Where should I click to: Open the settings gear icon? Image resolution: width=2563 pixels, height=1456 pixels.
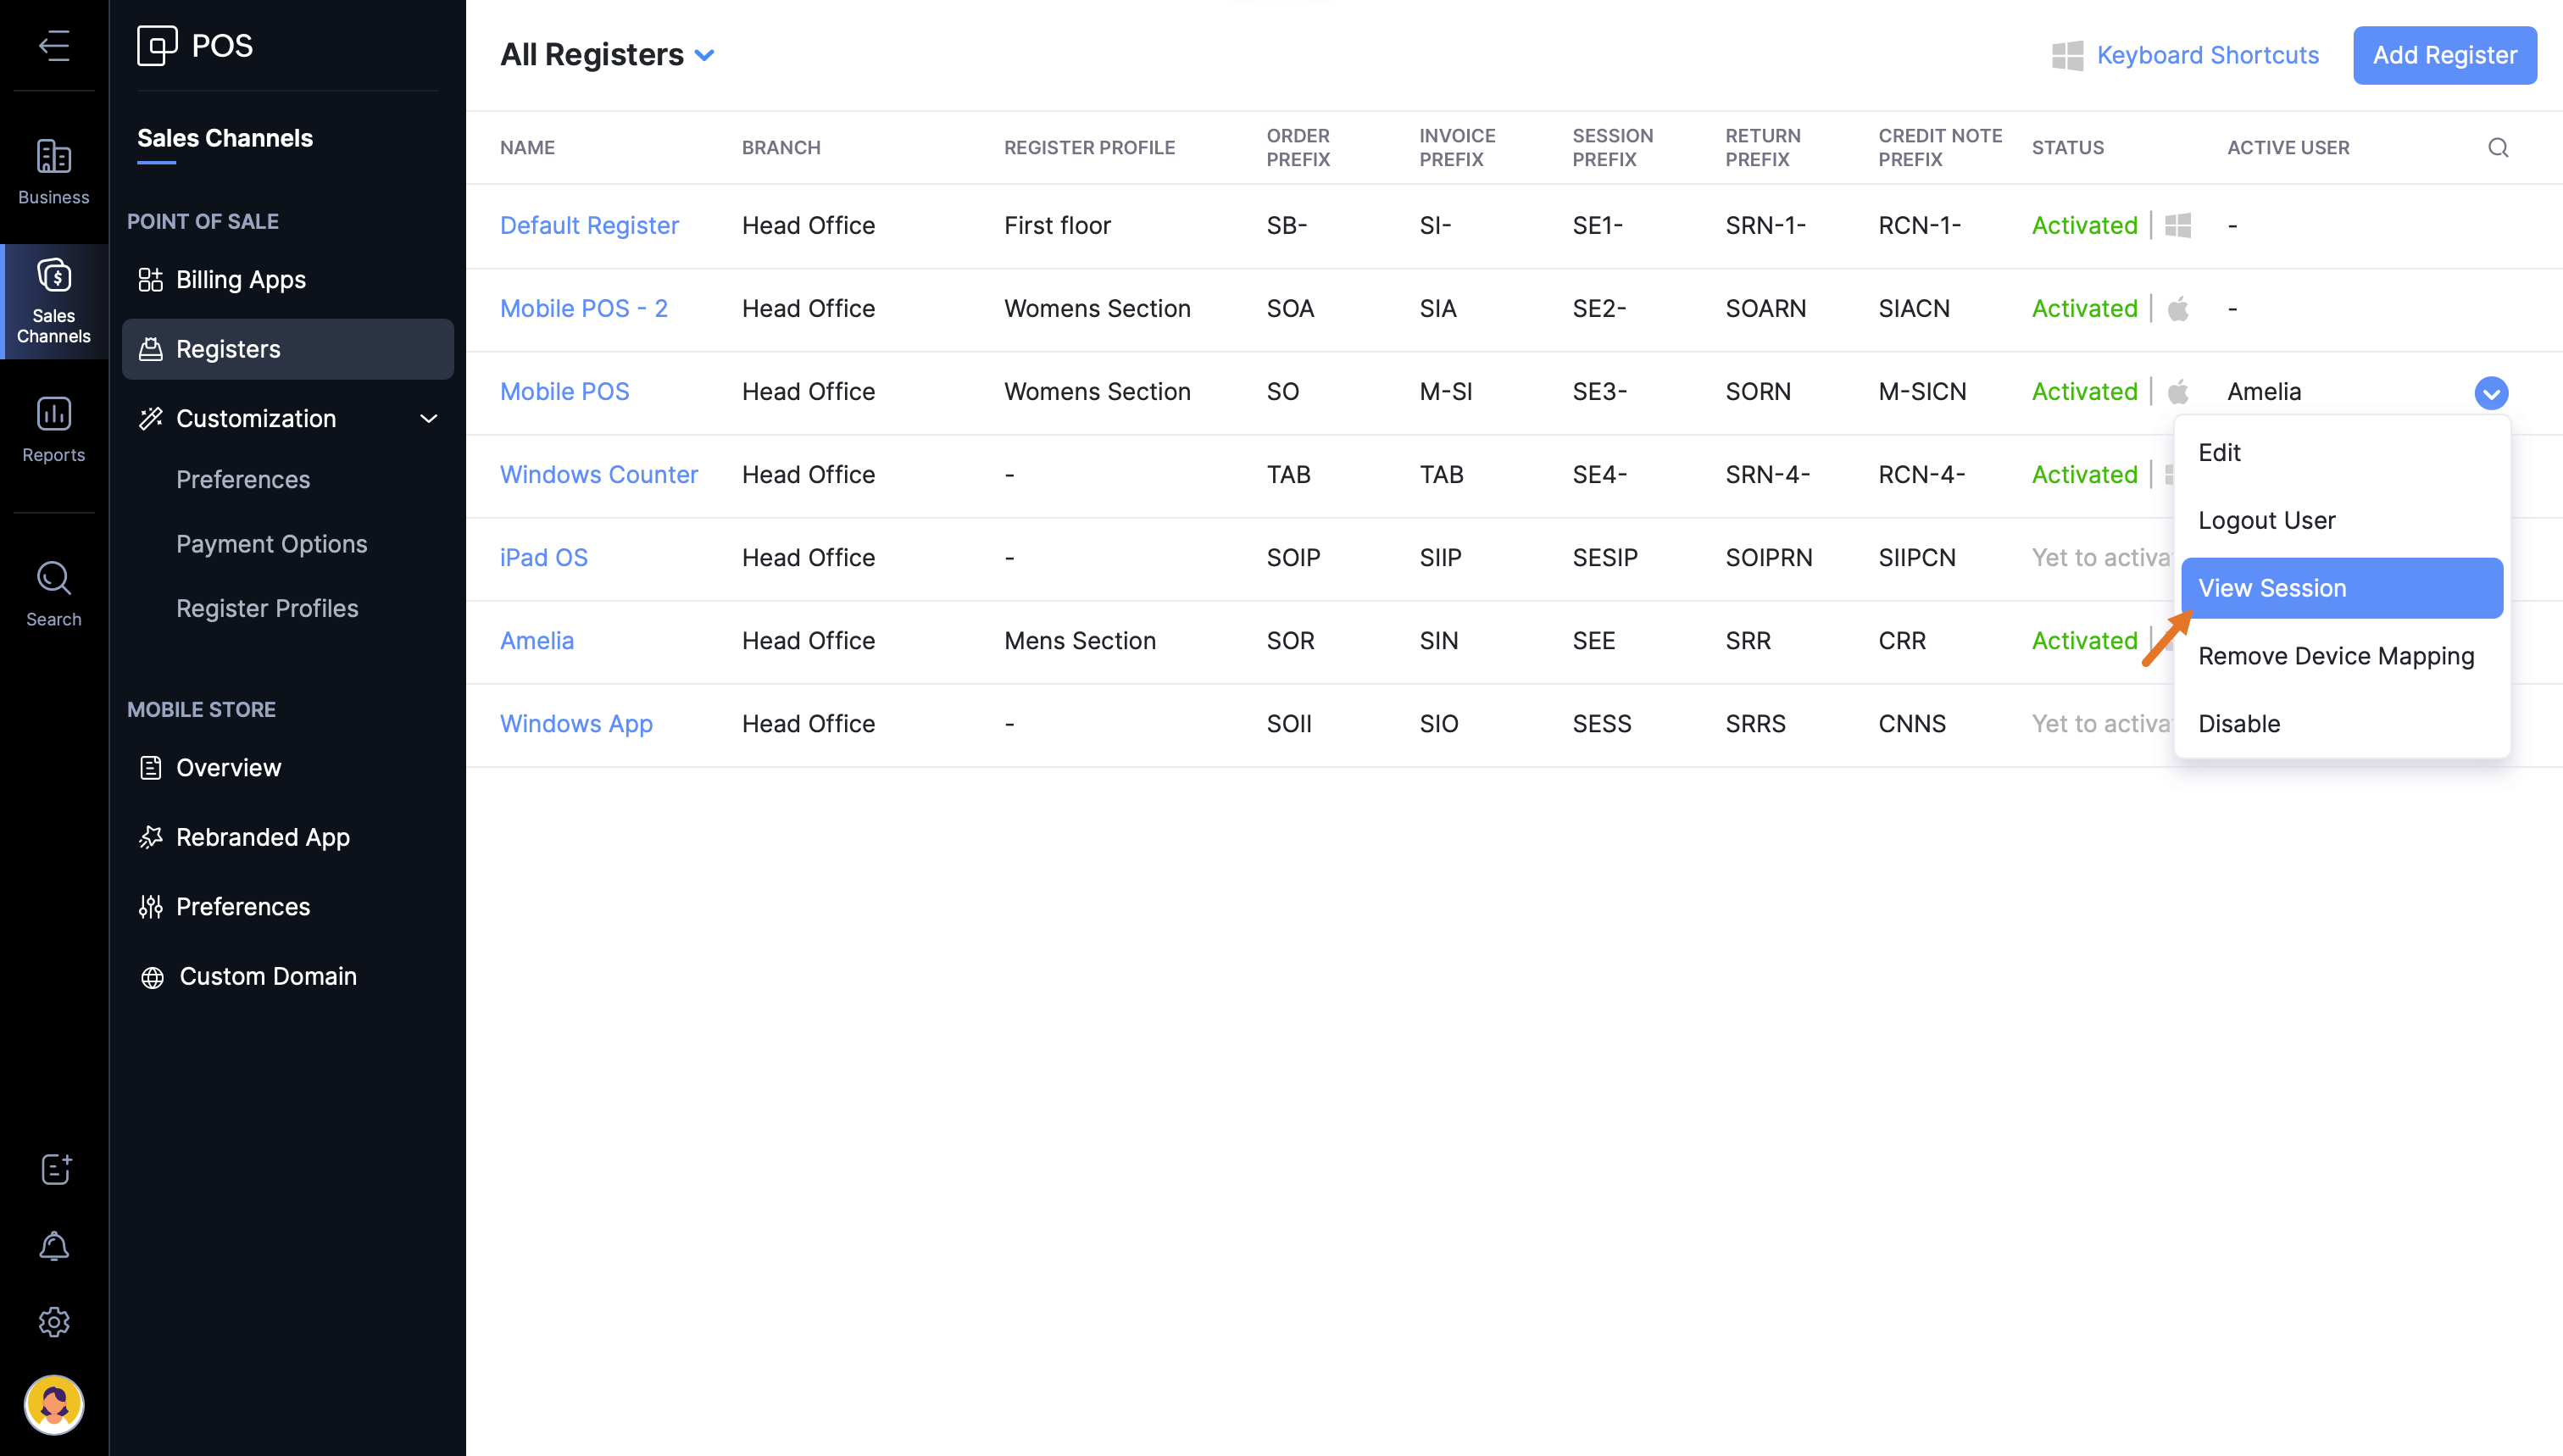click(54, 1322)
